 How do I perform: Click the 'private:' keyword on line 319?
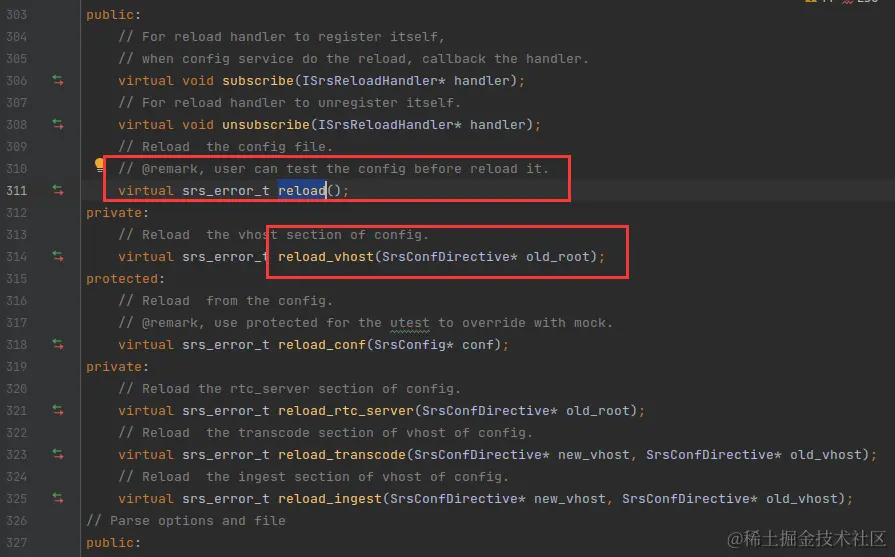click(x=118, y=366)
